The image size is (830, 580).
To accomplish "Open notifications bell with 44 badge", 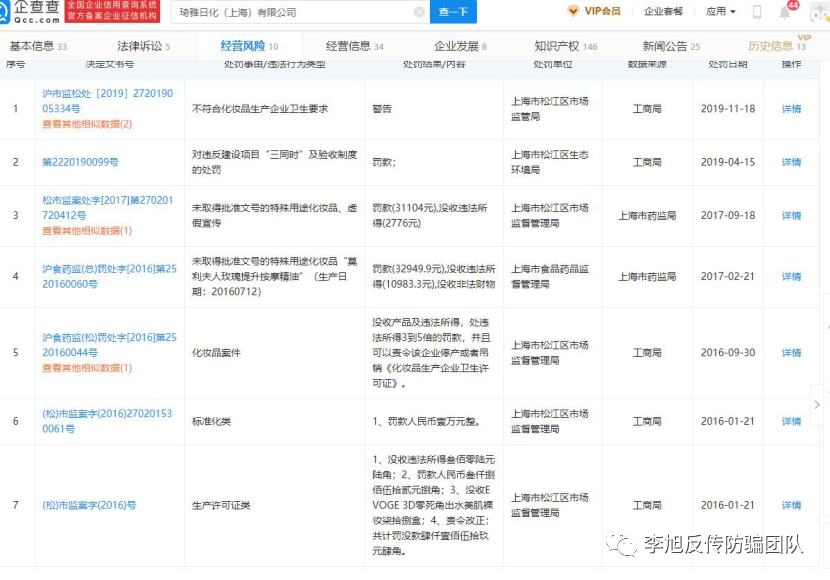I will coord(785,12).
